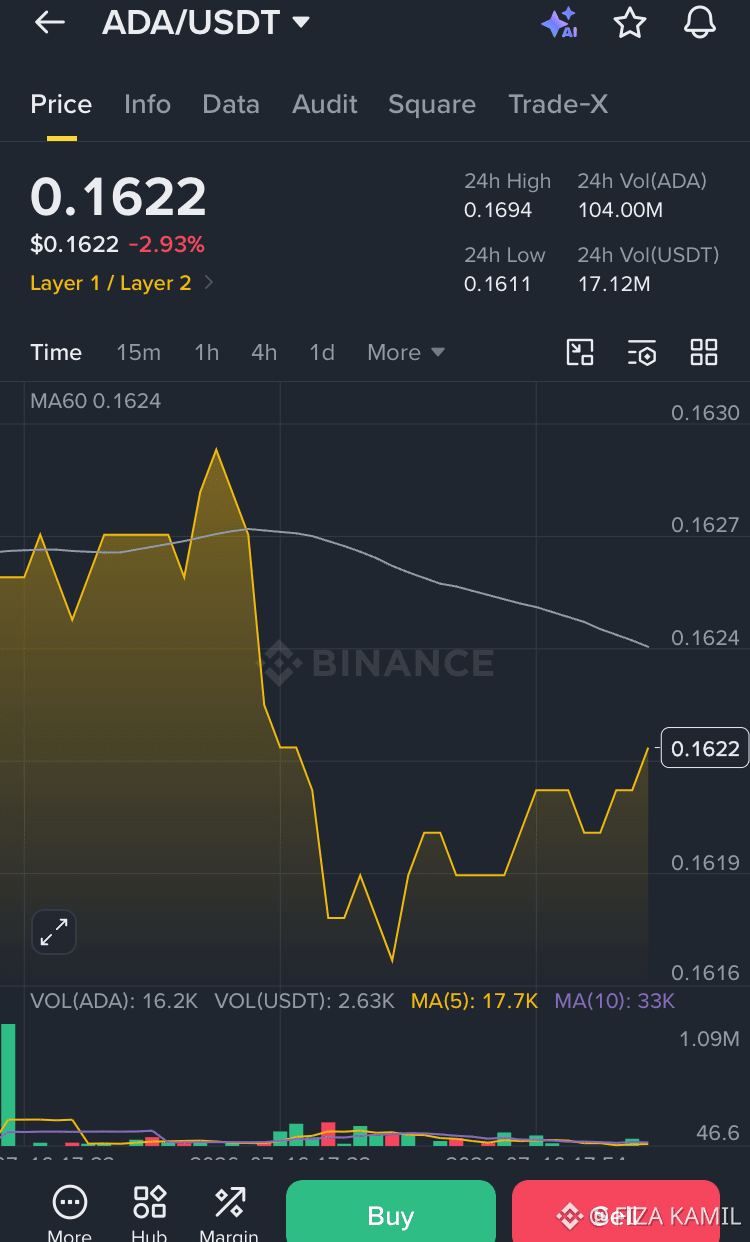Open chart indicator settings icon
The width and height of the screenshot is (750, 1242).
642,352
